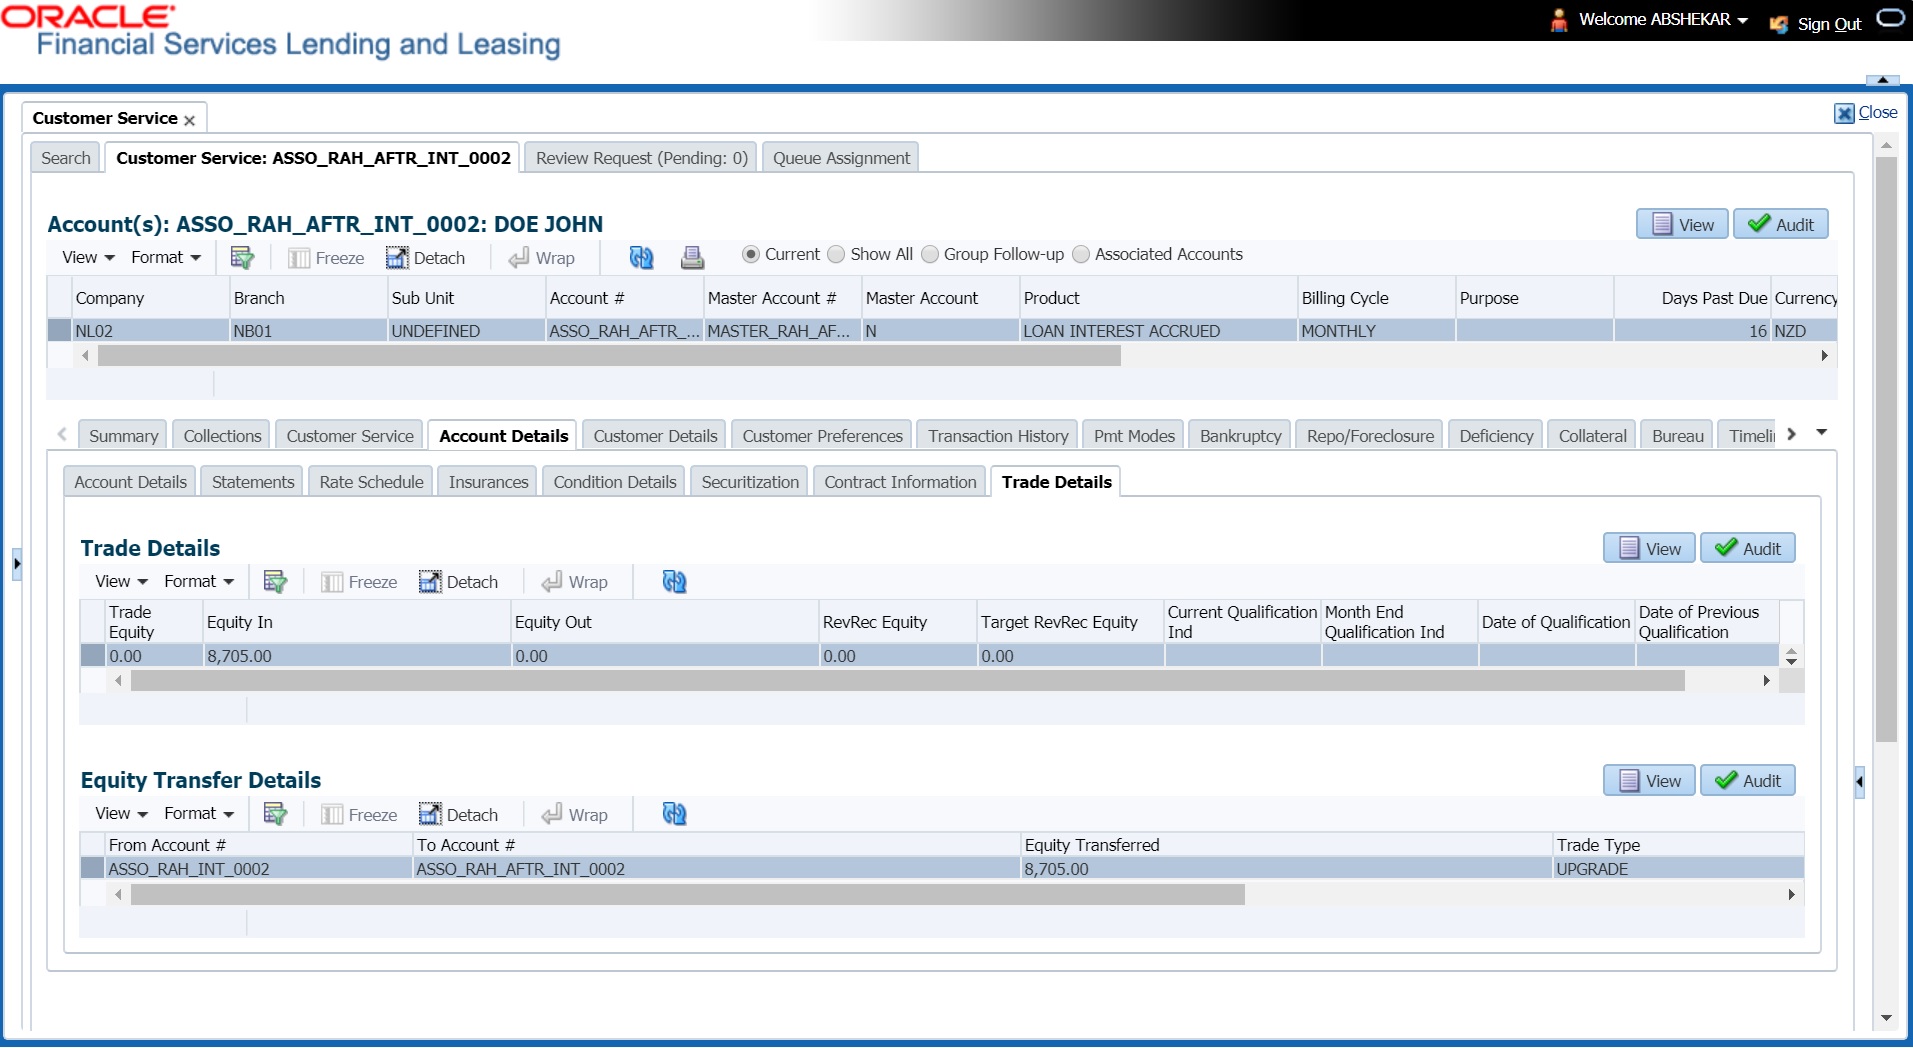Click the Equity Transfer horizontal scrollbar
The width and height of the screenshot is (1913, 1048).
click(687, 895)
